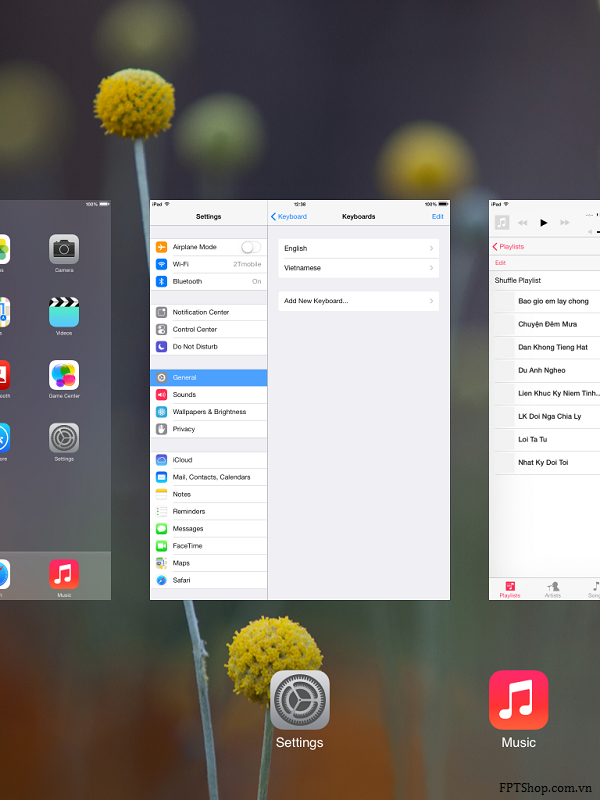Click the Notification Center icon
Viewport: 600px width, 800px height.
click(x=161, y=312)
